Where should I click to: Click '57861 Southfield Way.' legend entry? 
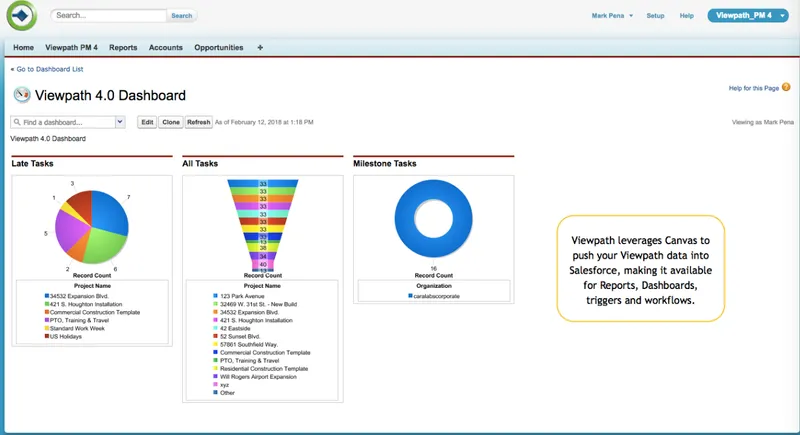pos(248,345)
